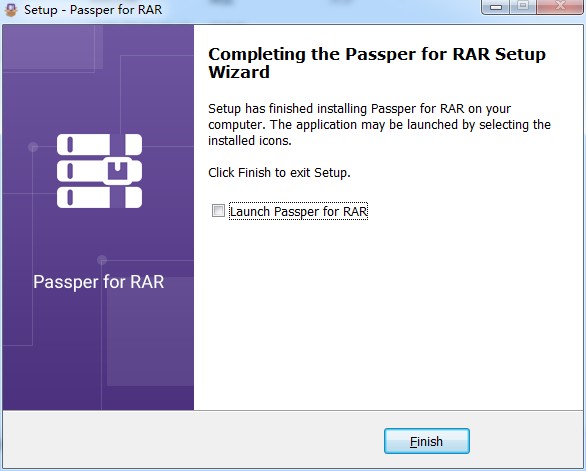Click the "Click Finish to exit Setup." text
This screenshot has width=586, height=471.
tap(279, 173)
